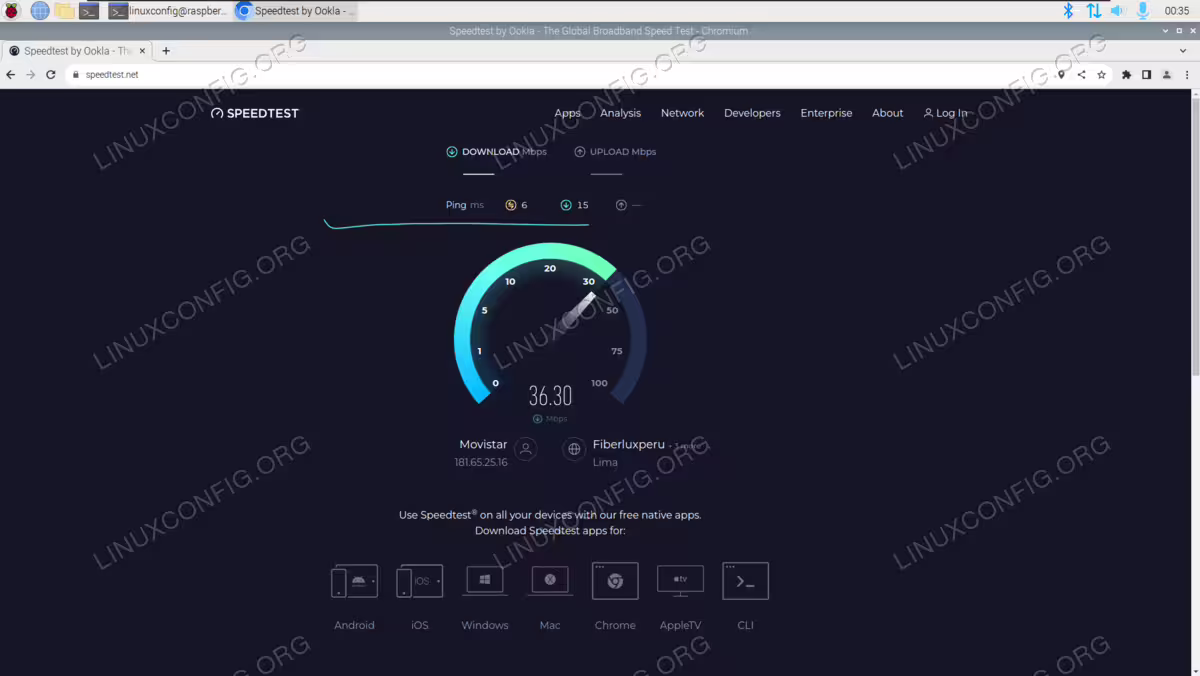
Task: Click the Log In link
Action: 945,113
